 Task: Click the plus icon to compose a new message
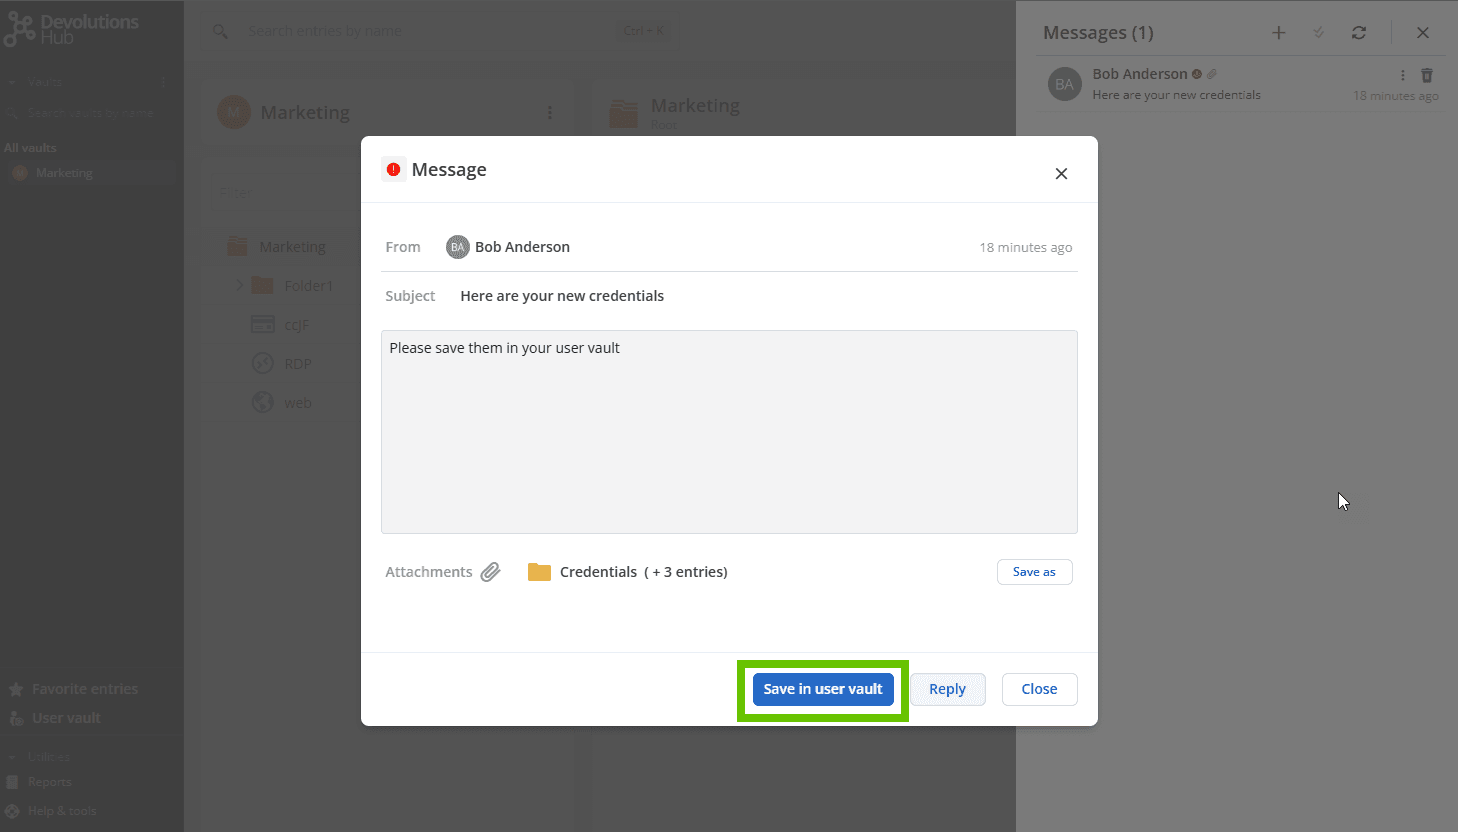click(1278, 33)
